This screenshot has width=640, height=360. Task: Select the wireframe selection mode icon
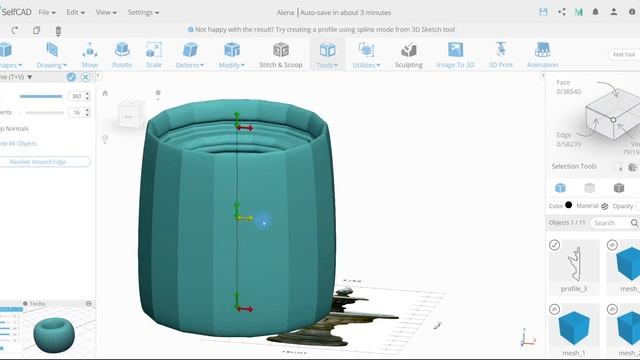click(589, 188)
